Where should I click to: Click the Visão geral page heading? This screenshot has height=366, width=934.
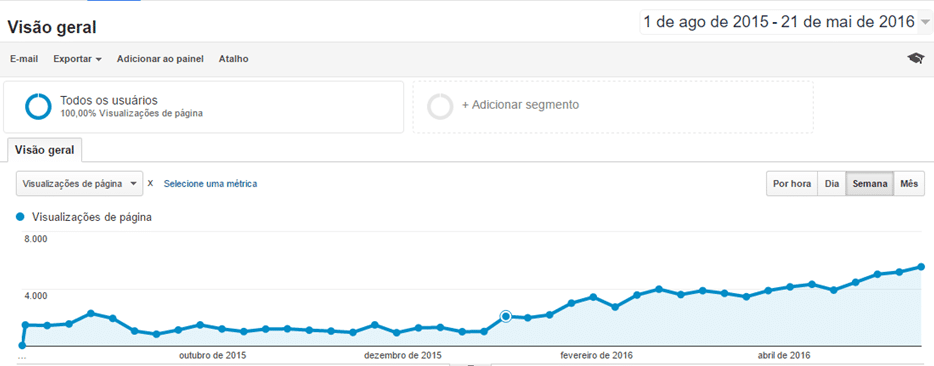click(51, 27)
